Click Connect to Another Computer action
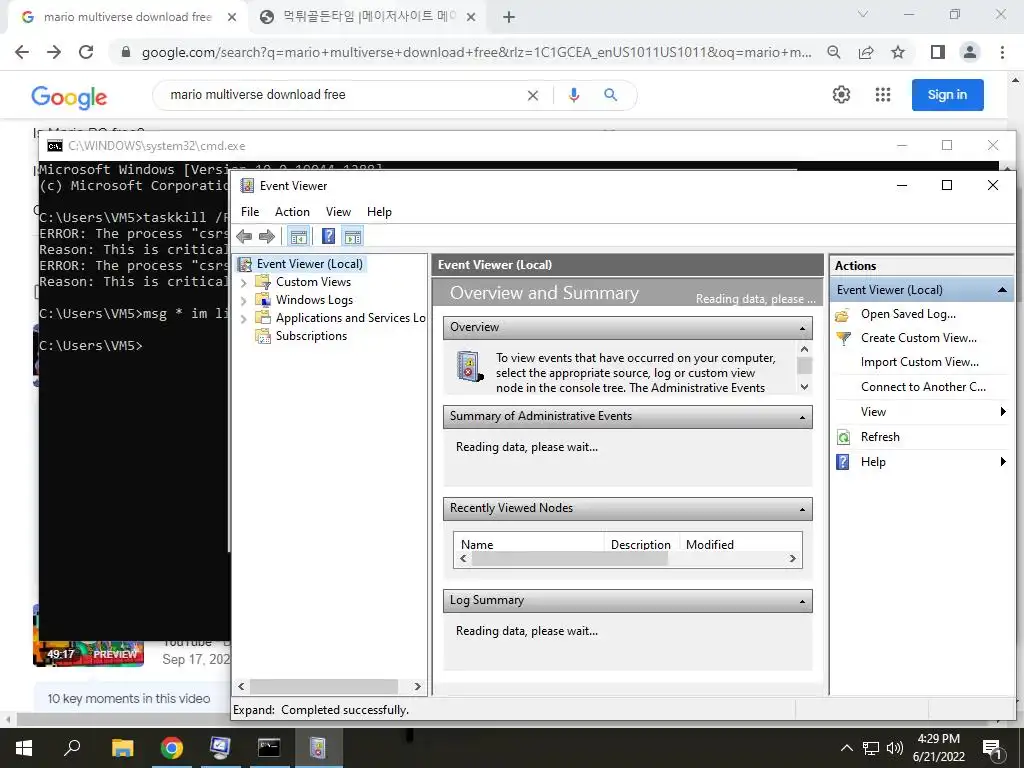 (x=923, y=387)
